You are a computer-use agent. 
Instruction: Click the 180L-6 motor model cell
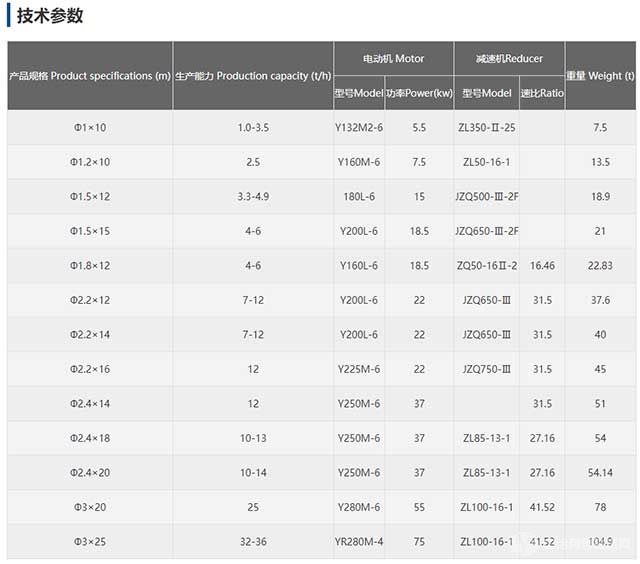(x=359, y=196)
